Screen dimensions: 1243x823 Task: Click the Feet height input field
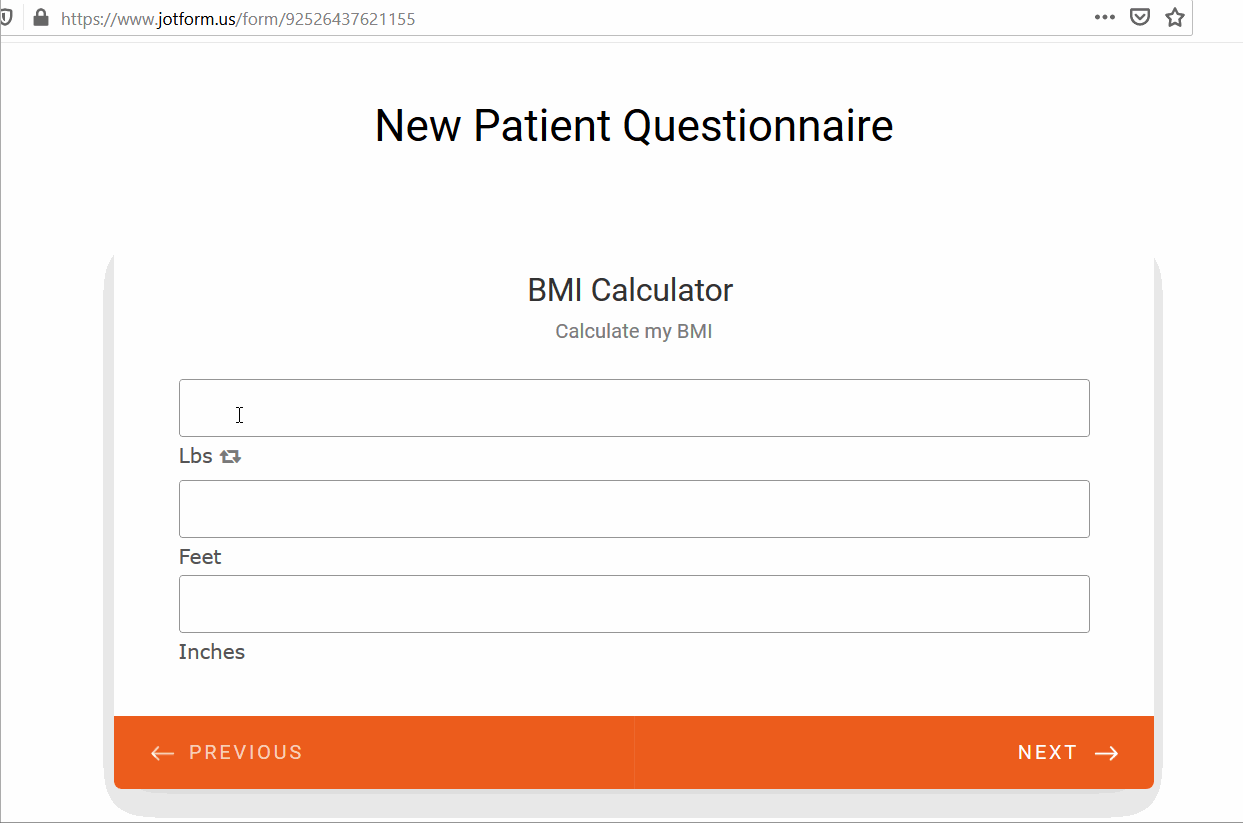point(634,508)
